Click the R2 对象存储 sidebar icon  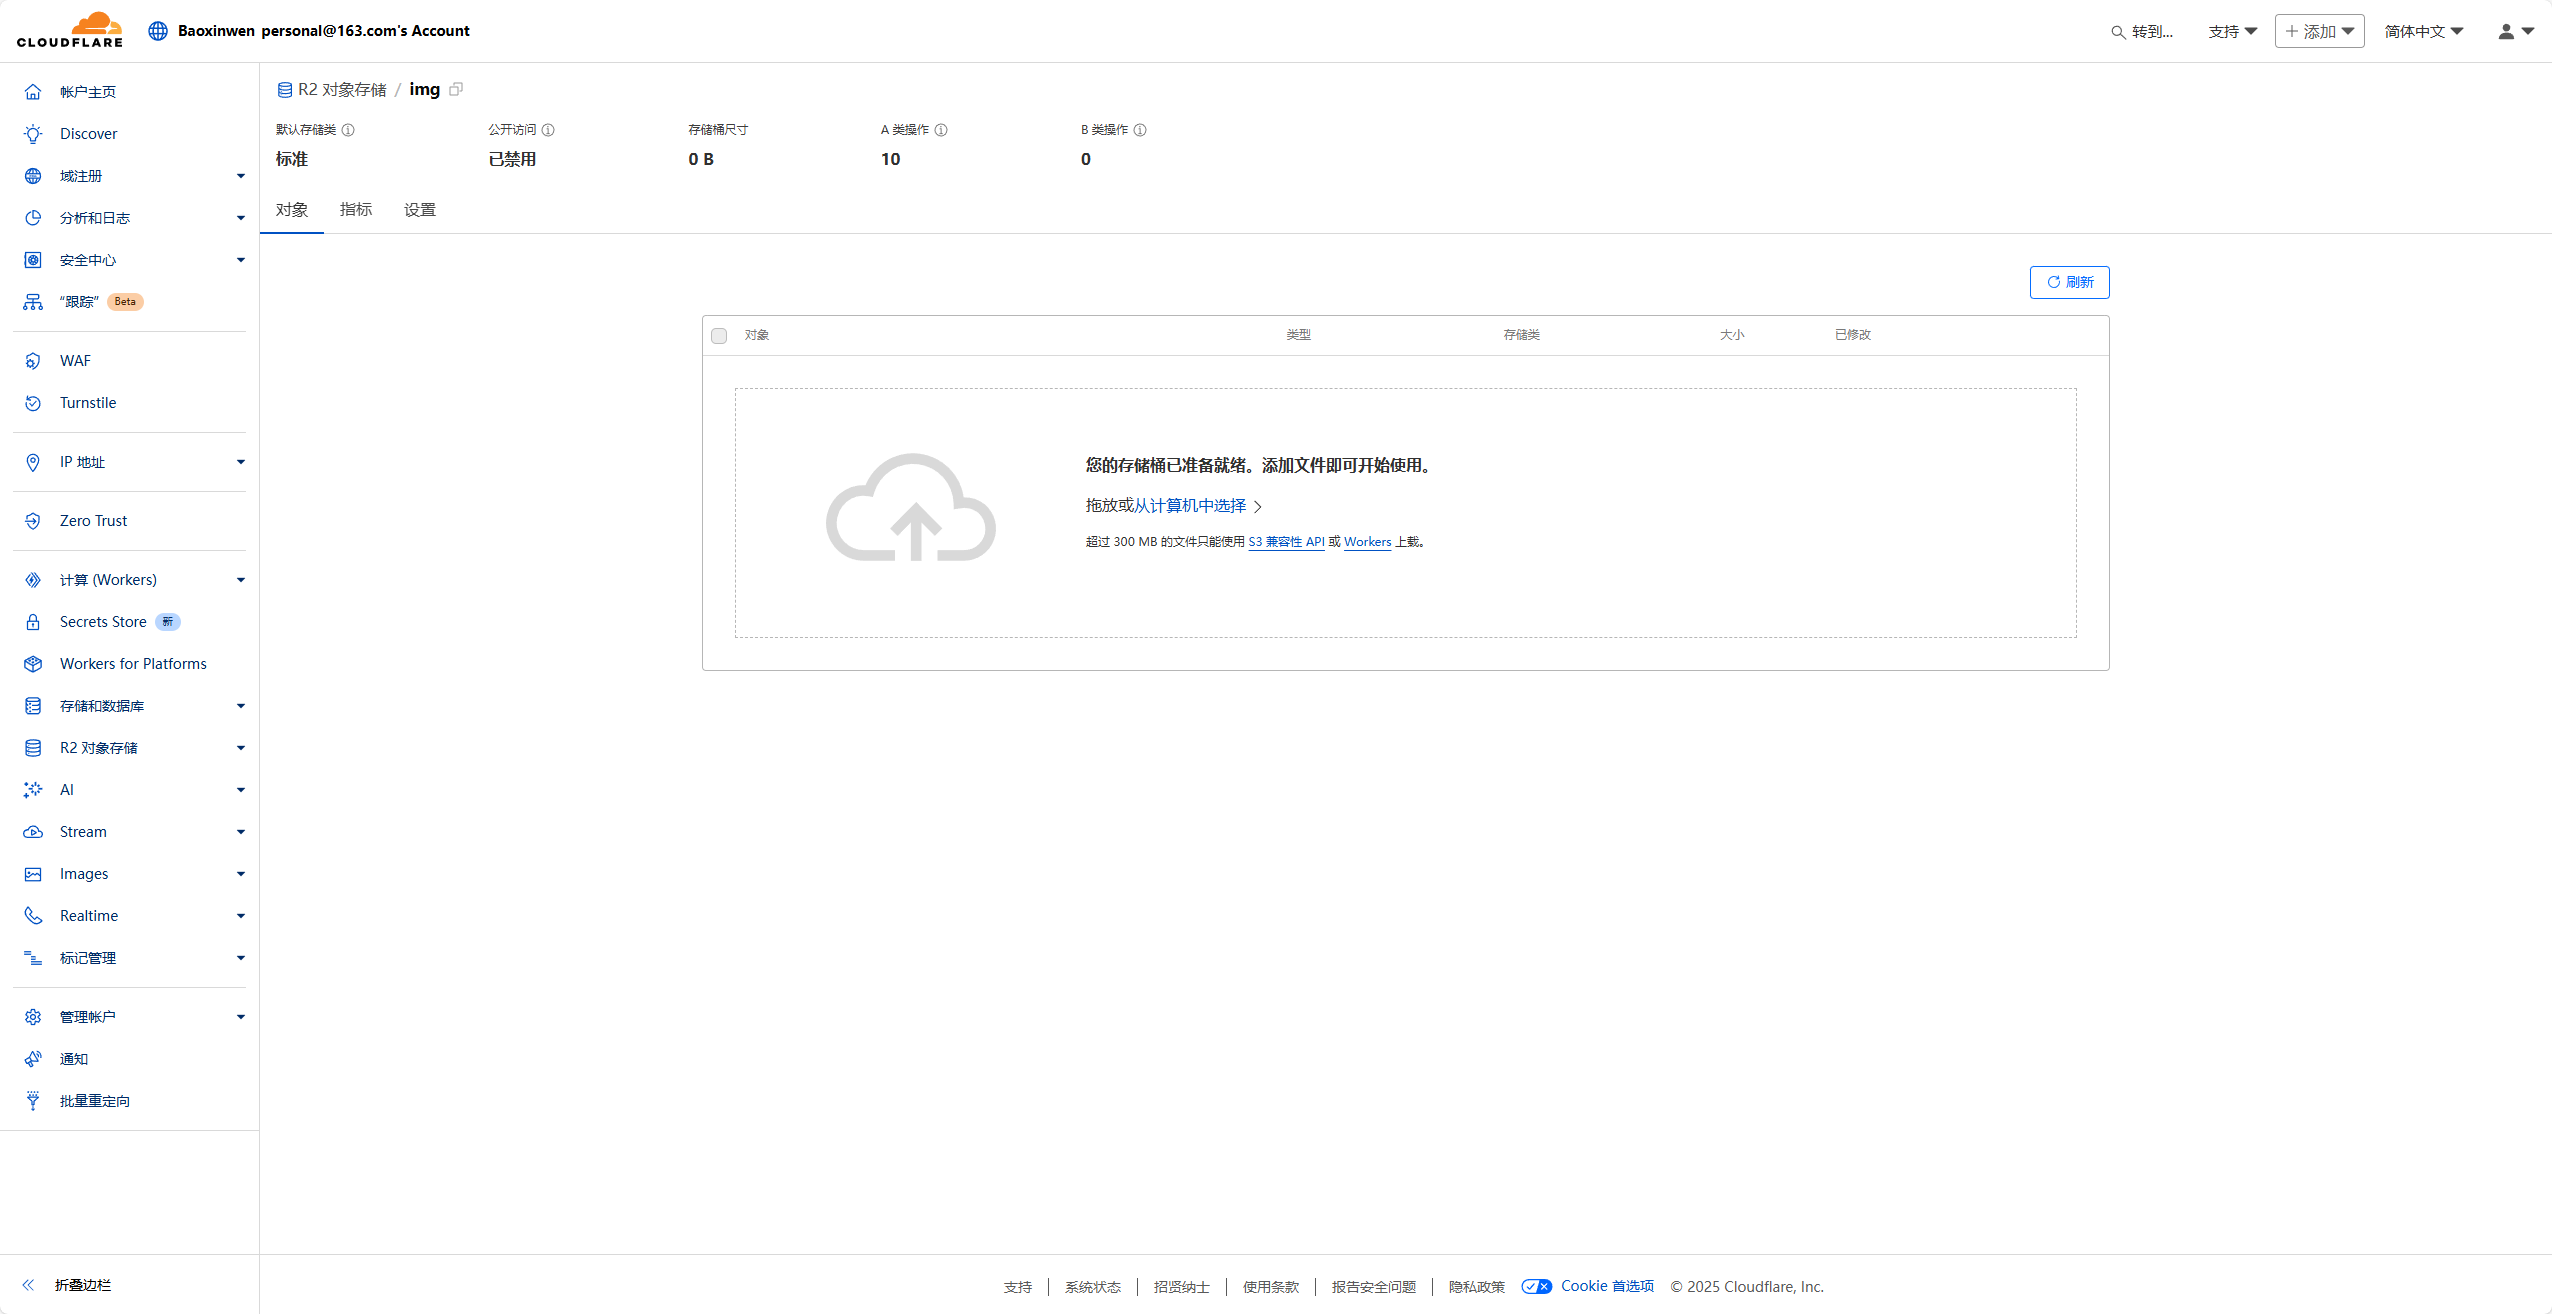click(x=33, y=748)
